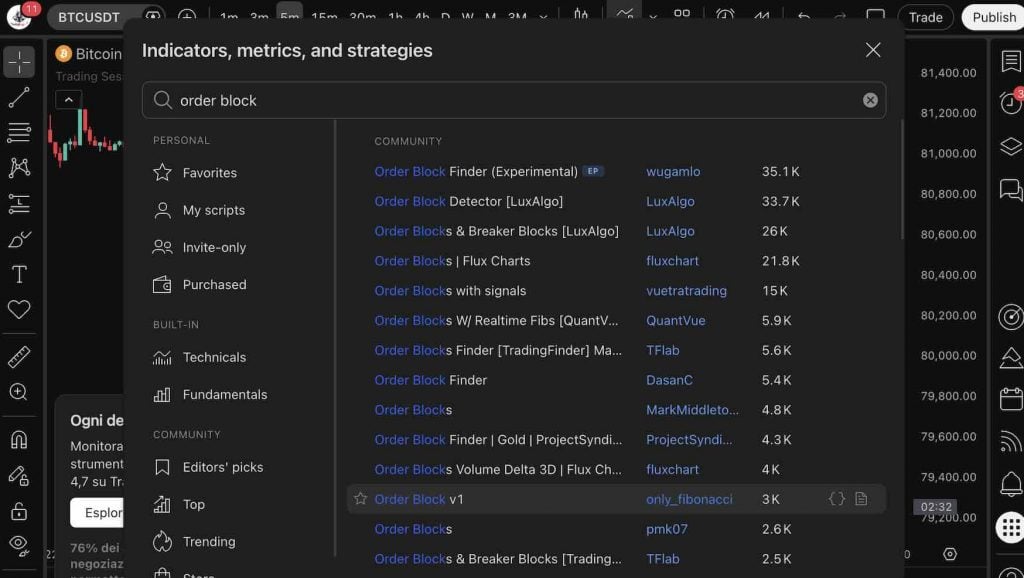
Task: Open the Fundamentals category
Action: [225, 394]
